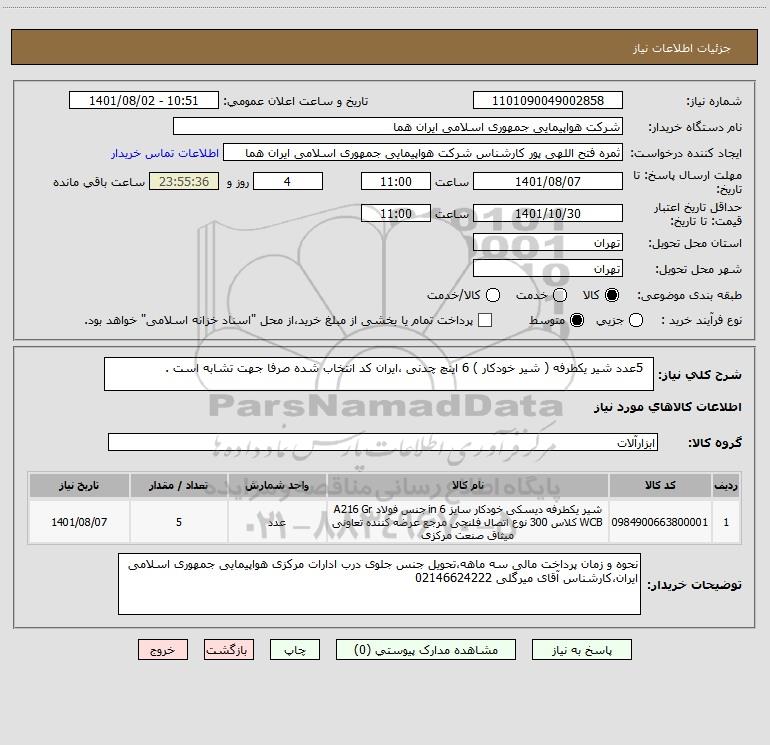Click the بازگشت back button

229,650
